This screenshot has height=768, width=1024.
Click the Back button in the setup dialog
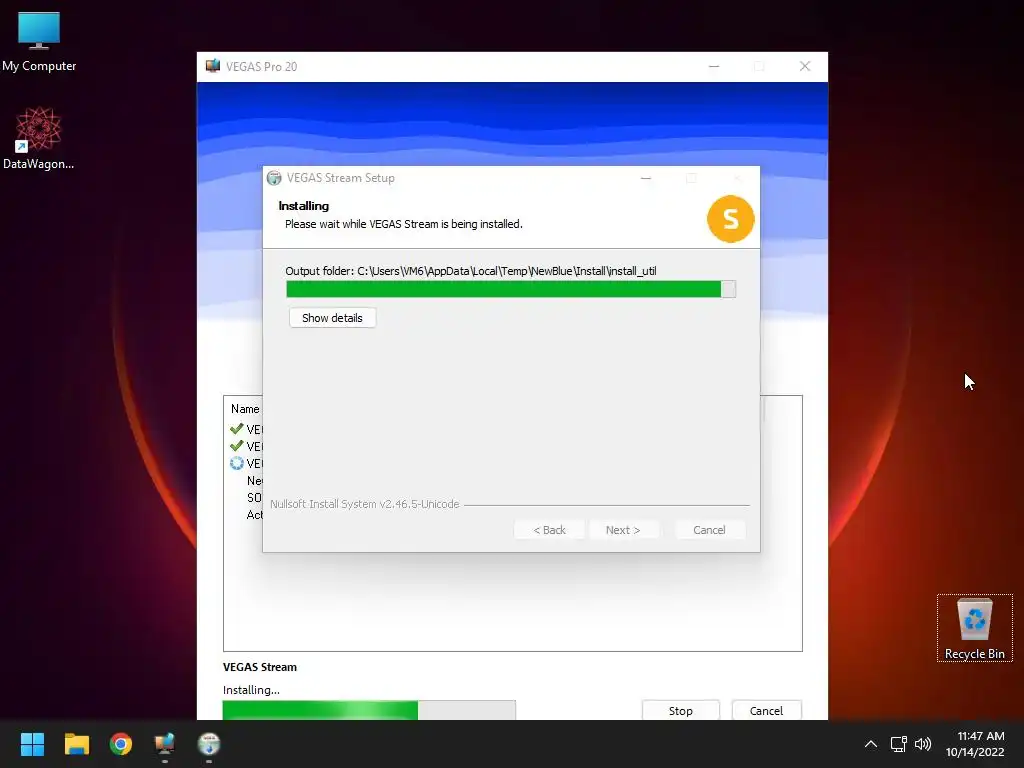(x=549, y=530)
